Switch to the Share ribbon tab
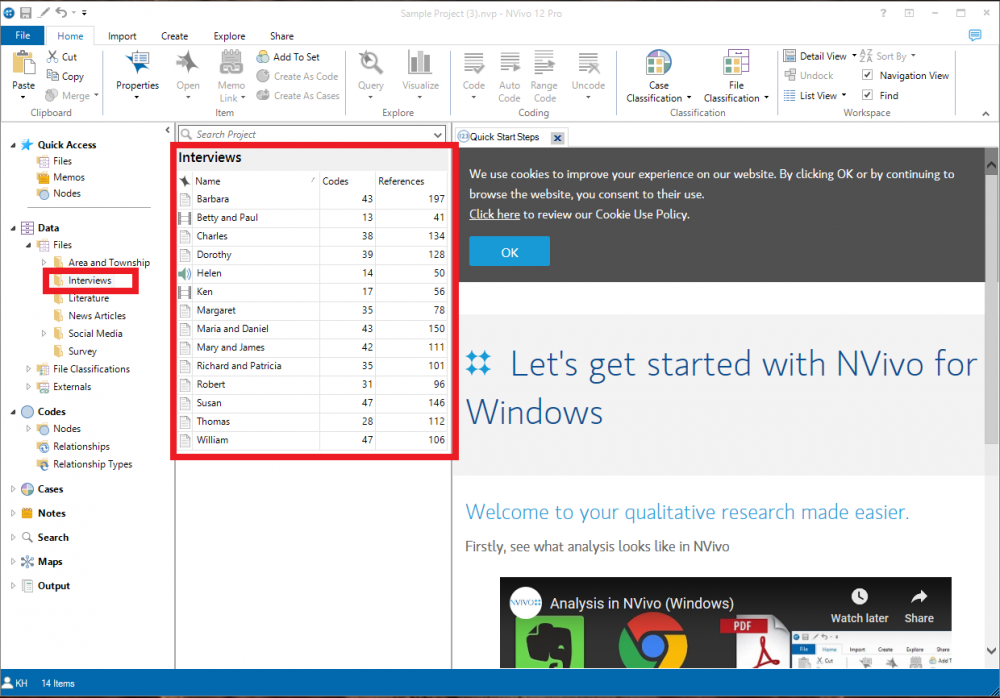Image resolution: width=1000 pixels, height=698 pixels. (x=281, y=36)
